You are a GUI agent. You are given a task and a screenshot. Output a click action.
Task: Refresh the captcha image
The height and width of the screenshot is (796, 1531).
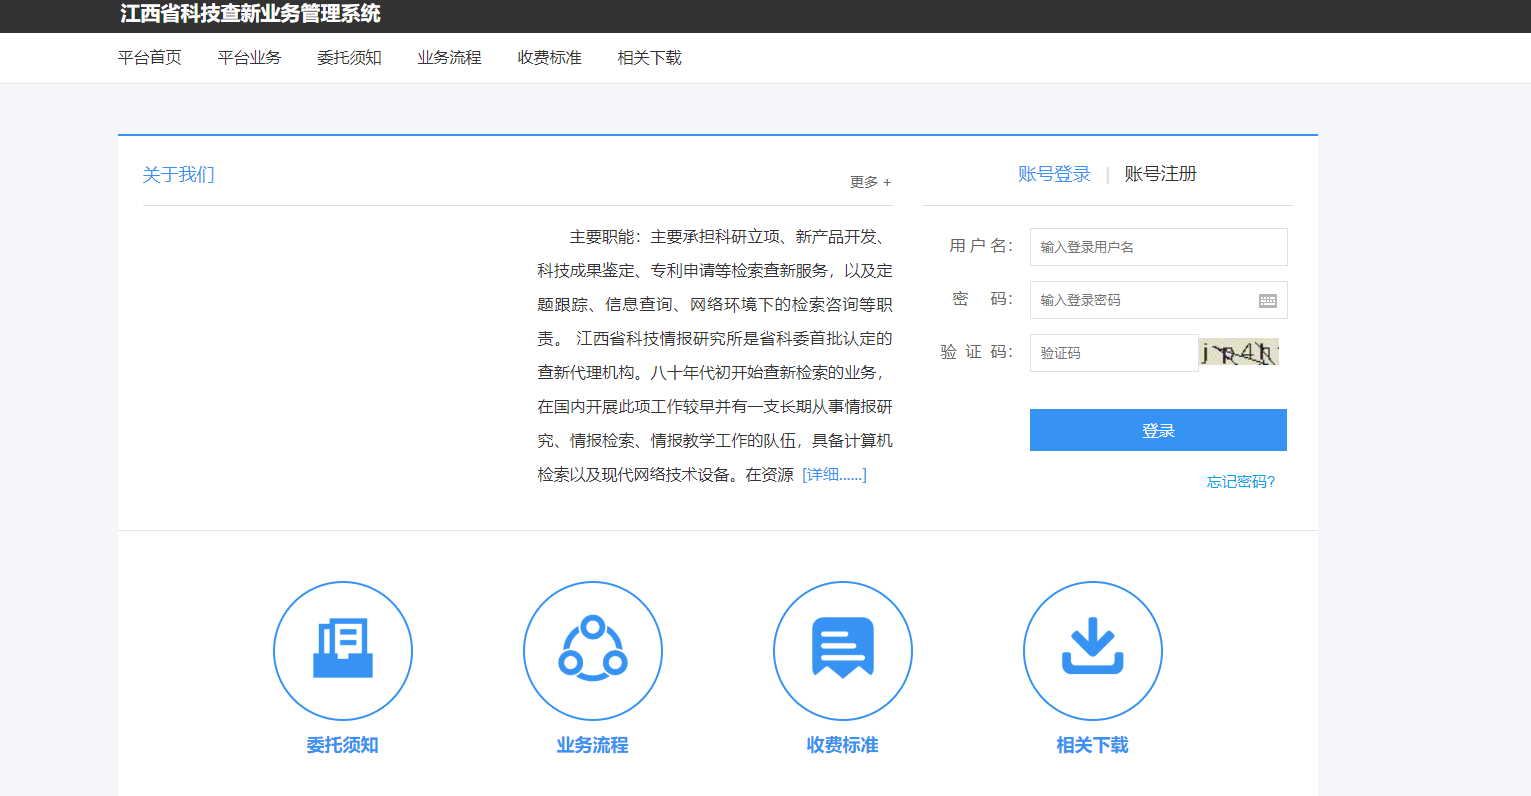point(1239,352)
